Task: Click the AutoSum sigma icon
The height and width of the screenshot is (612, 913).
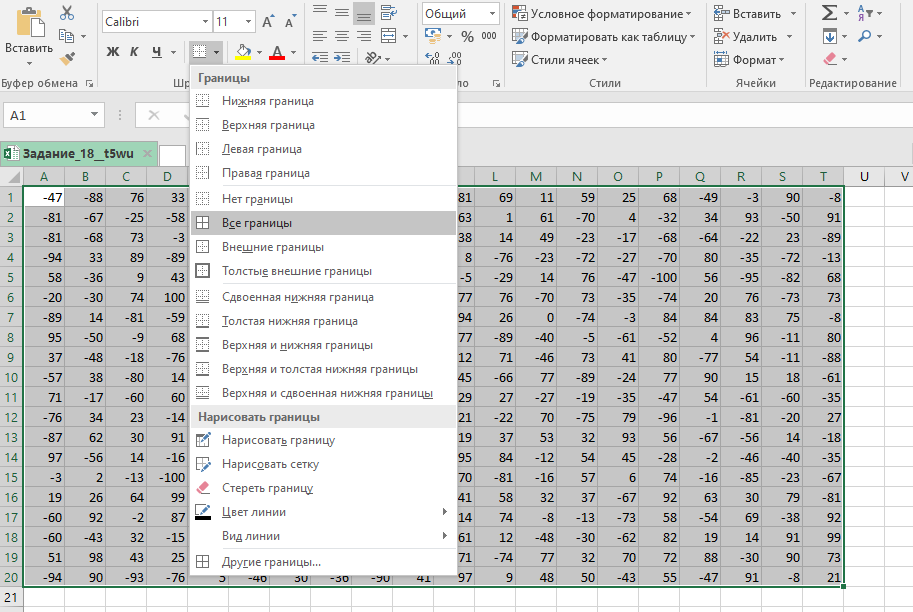Action: click(x=829, y=13)
